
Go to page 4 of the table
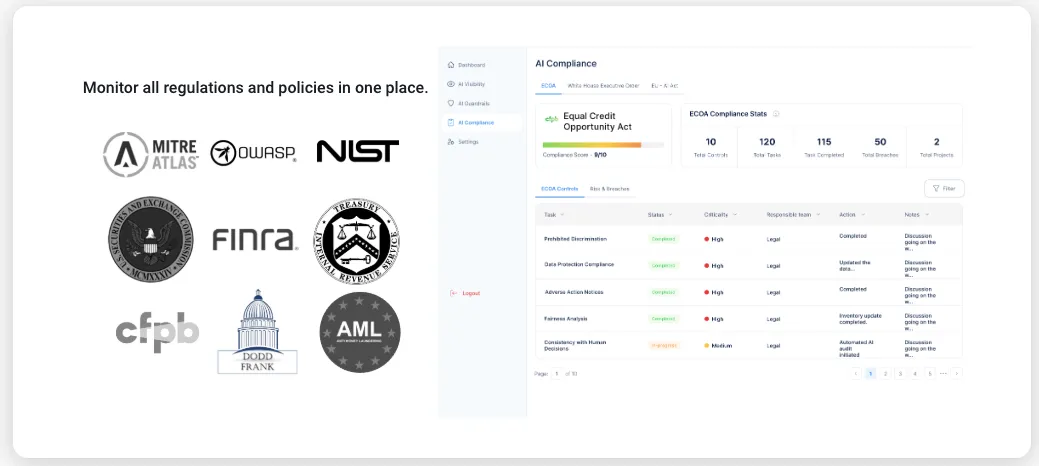pos(915,374)
